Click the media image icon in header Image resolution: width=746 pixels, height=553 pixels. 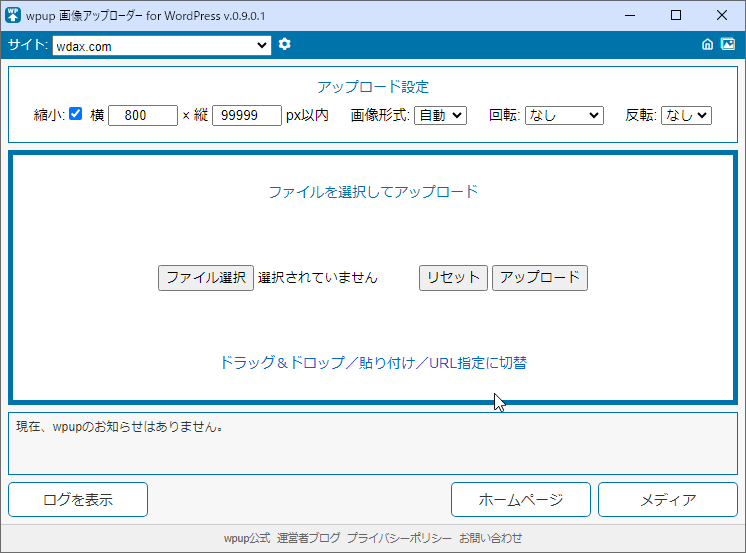coord(728,44)
